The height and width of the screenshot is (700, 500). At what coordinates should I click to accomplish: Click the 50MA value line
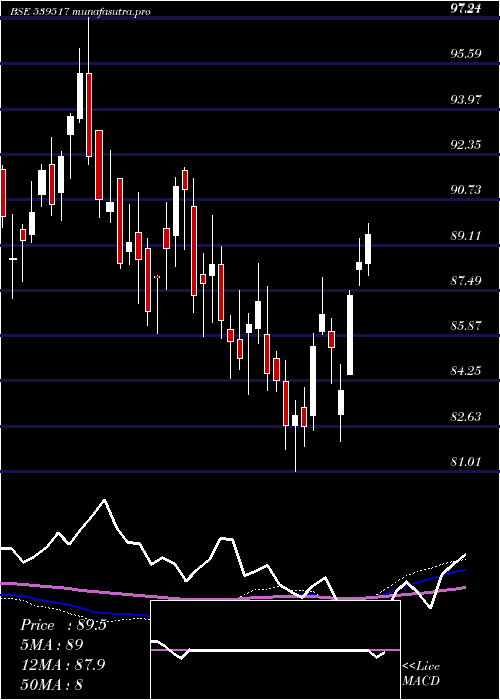point(52,684)
